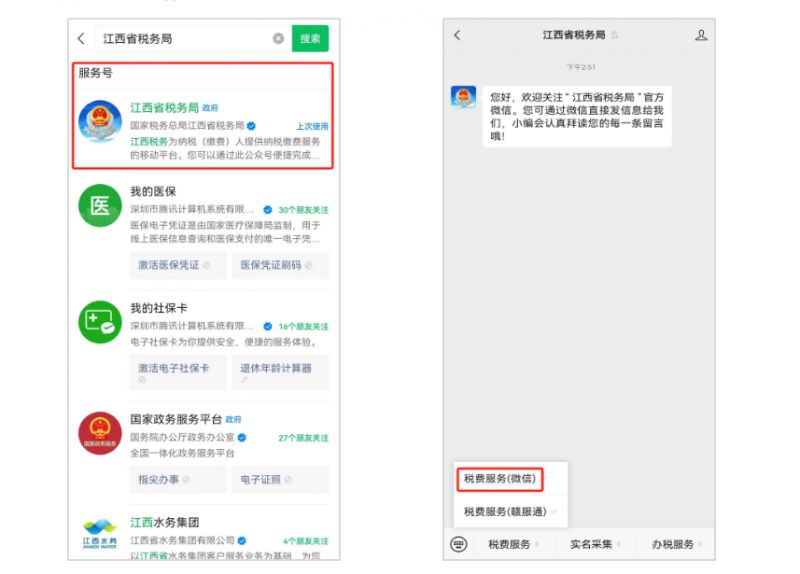Clear the search text with the X icon
This screenshot has width=800, height=574.
pyautogui.click(x=278, y=38)
